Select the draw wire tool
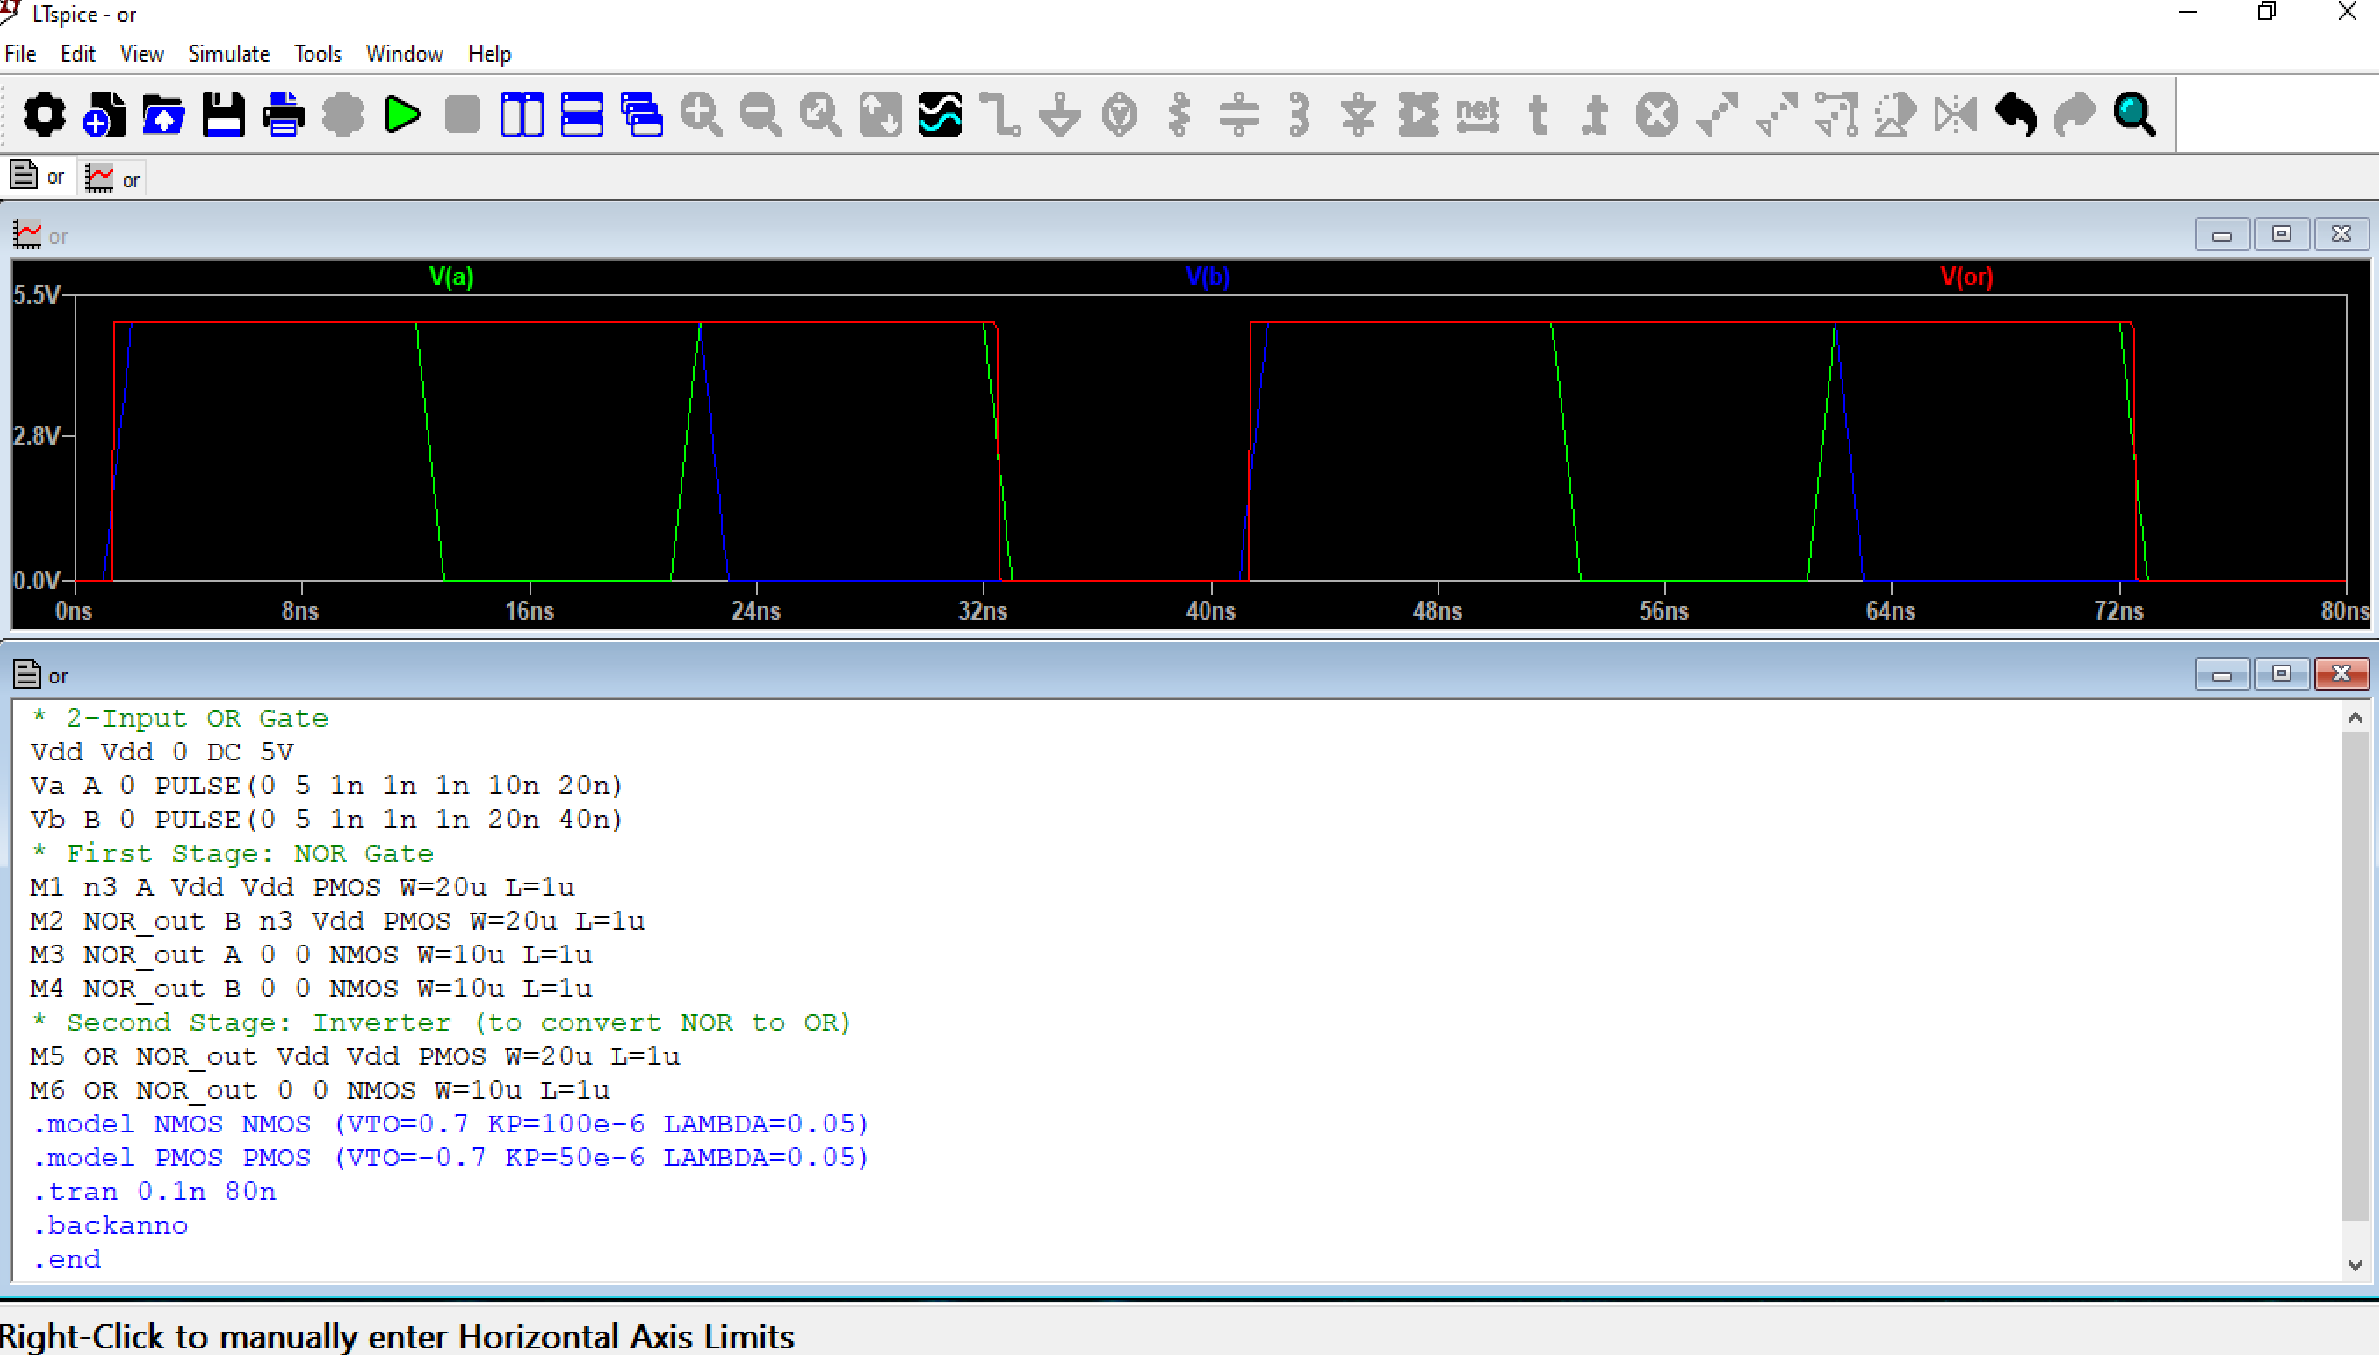The height and width of the screenshot is (1355, 2379). pos(1000,115)
